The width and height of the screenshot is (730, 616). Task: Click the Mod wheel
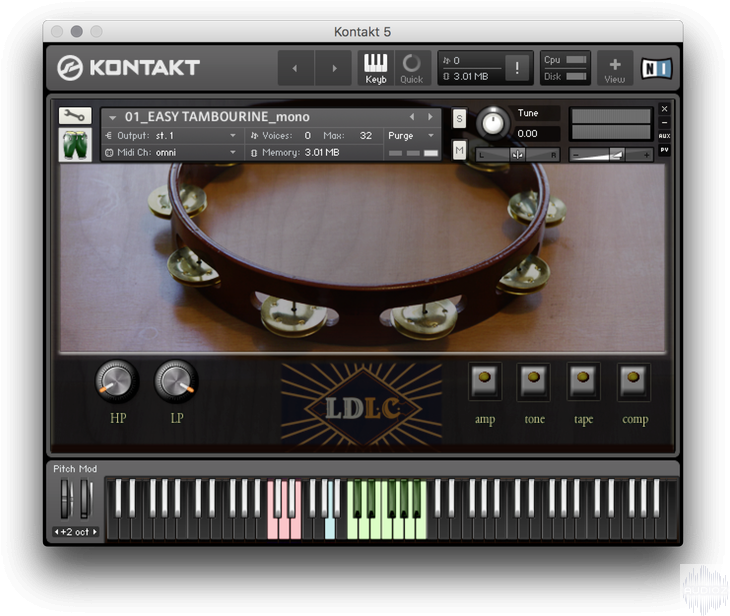(x=86, y=499)
